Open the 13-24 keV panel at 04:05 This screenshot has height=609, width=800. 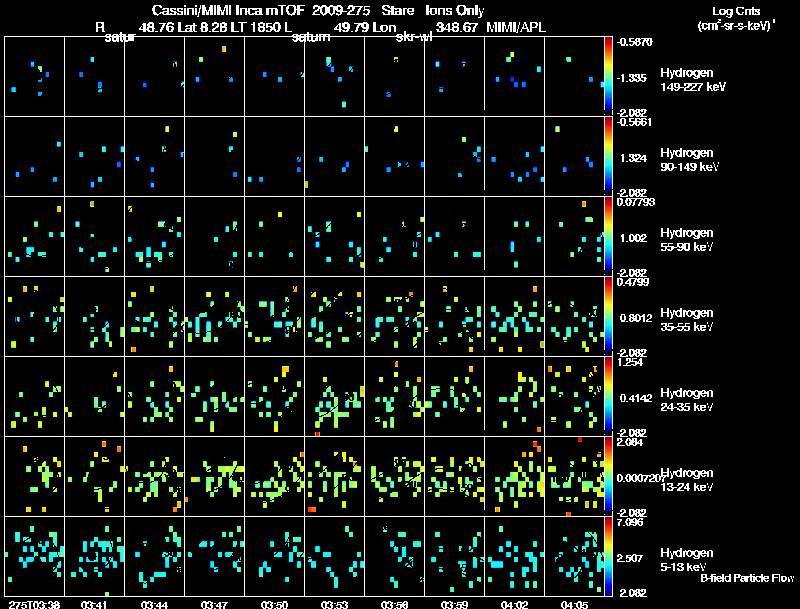pos(574,476)
